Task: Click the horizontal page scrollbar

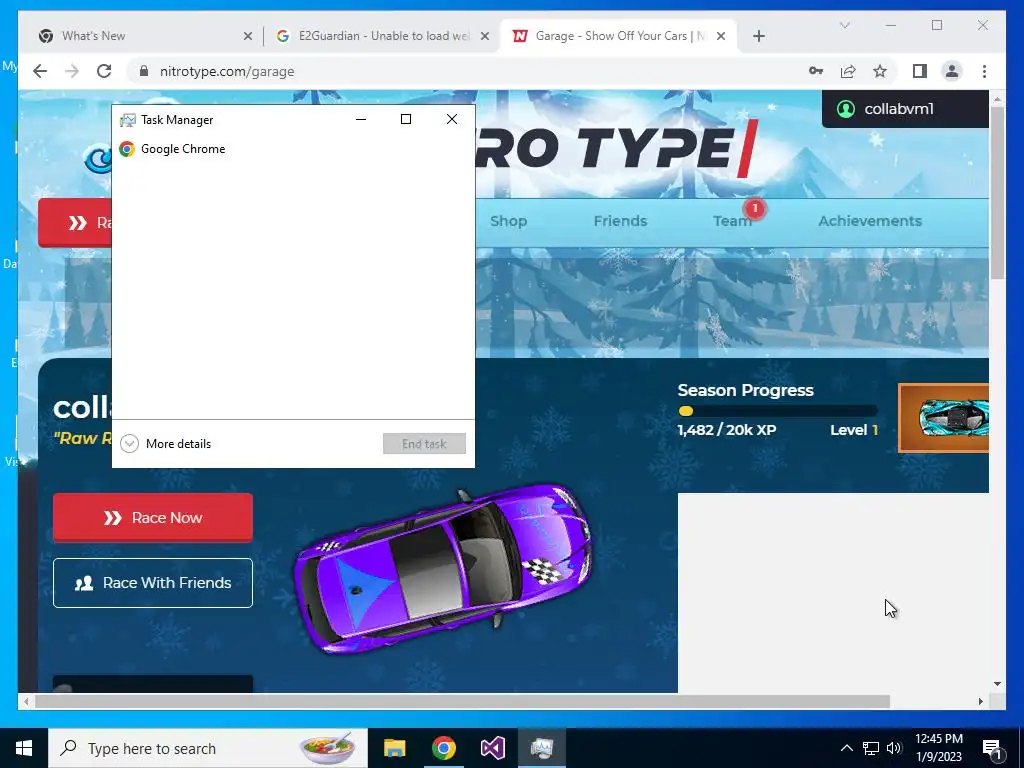Action: (x=462, y=701)
